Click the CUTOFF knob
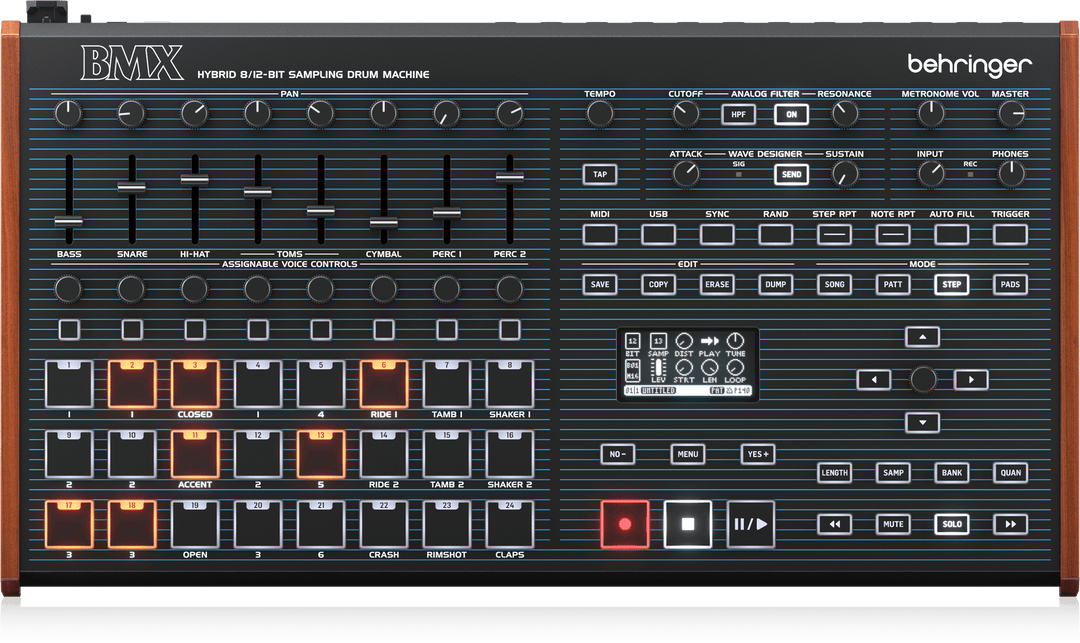Image resolution: width=1080 pixels, height=643 pixels. pyautogui.click(x=685, y=114)
